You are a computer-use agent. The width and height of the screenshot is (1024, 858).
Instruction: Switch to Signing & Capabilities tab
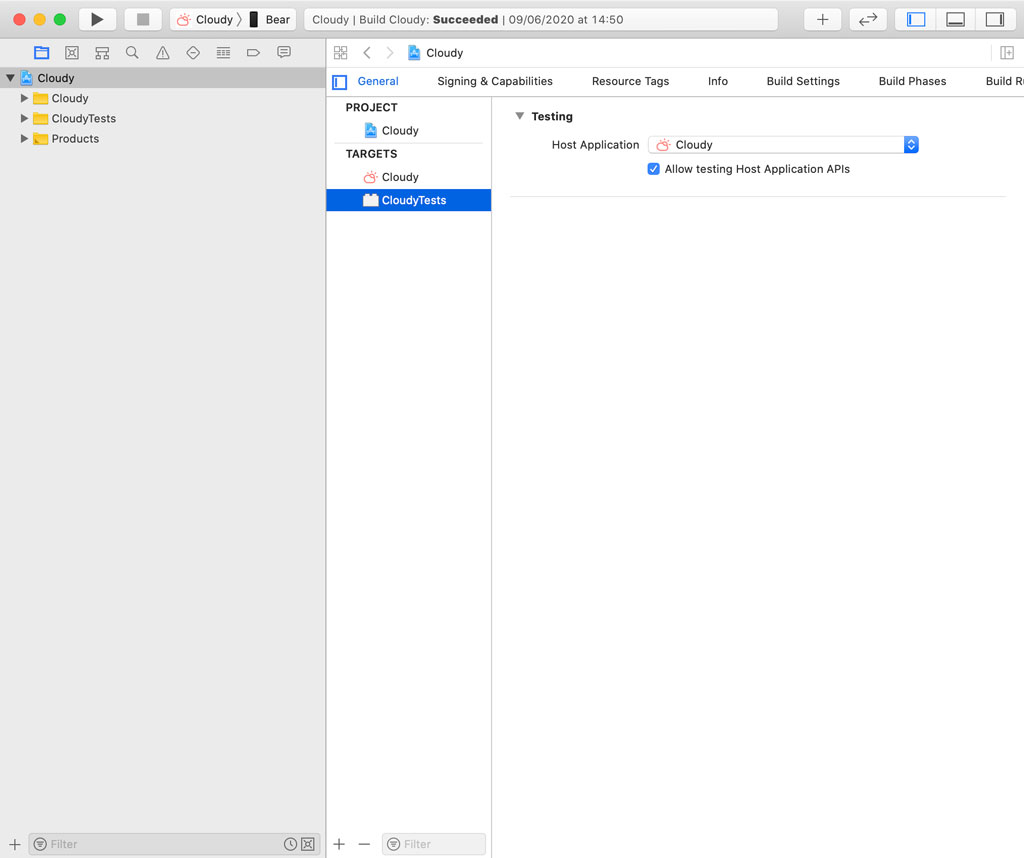(x=494, y=81)
